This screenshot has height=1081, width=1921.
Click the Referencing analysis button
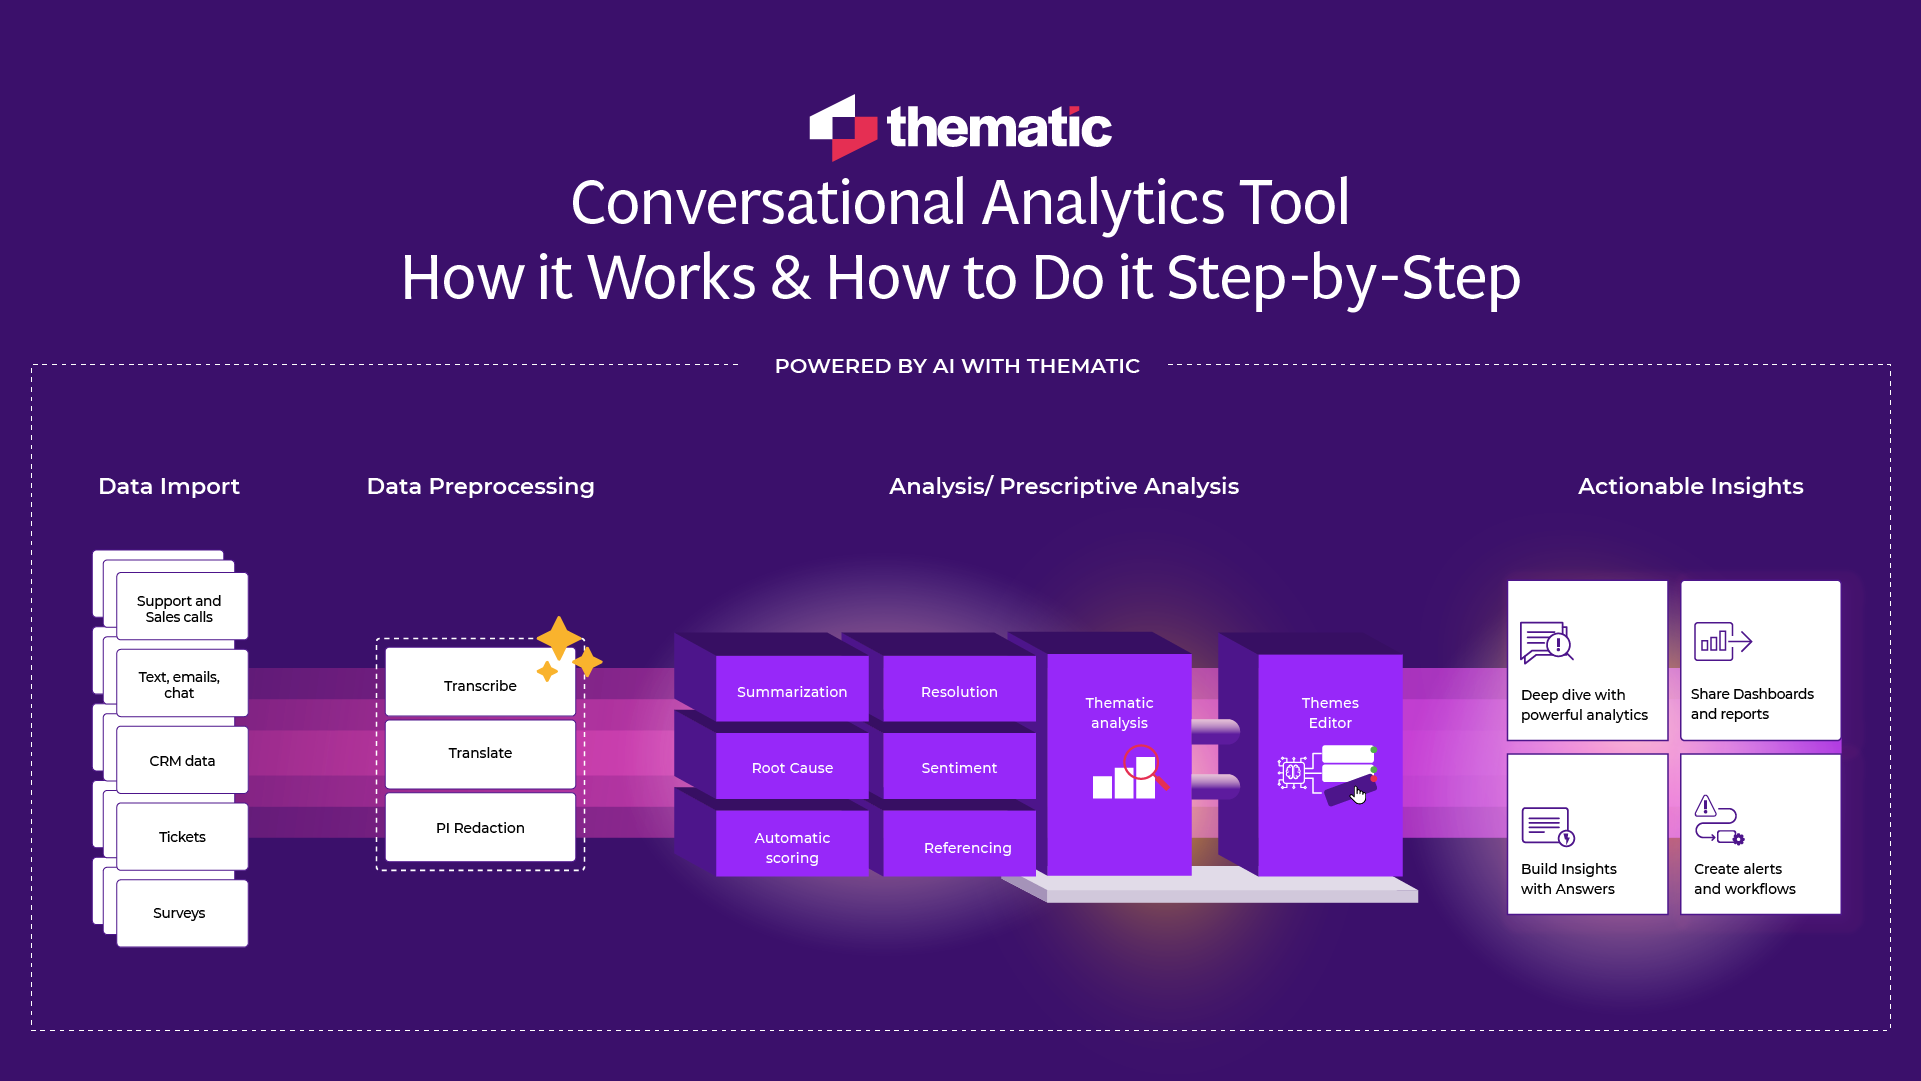[x=966, y=846]
